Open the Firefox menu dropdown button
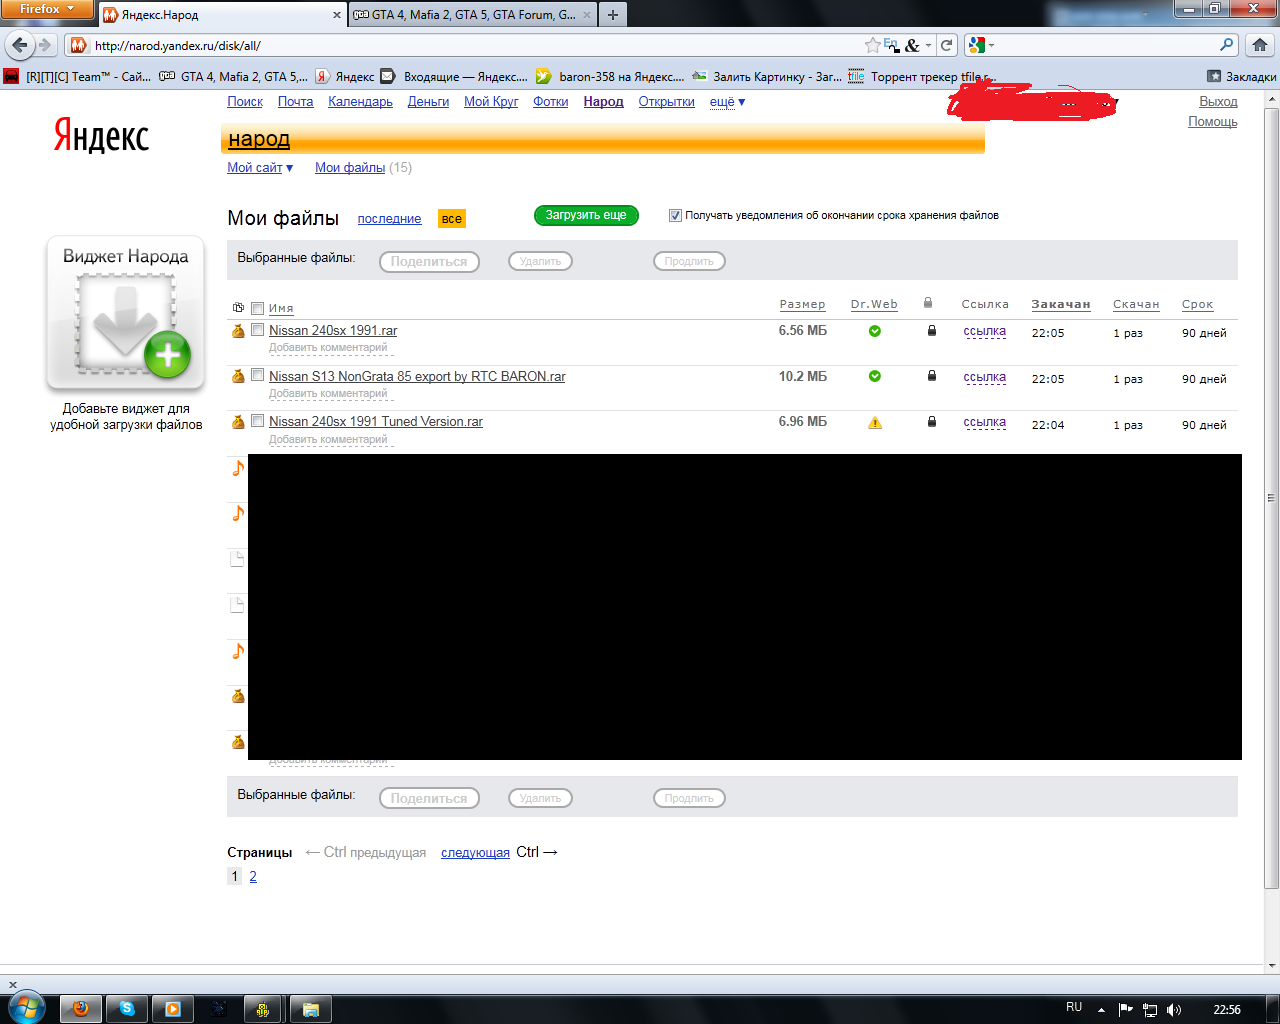This screenshot has width=1280, height=1024. pyautogui.click(x=47, y=9)
